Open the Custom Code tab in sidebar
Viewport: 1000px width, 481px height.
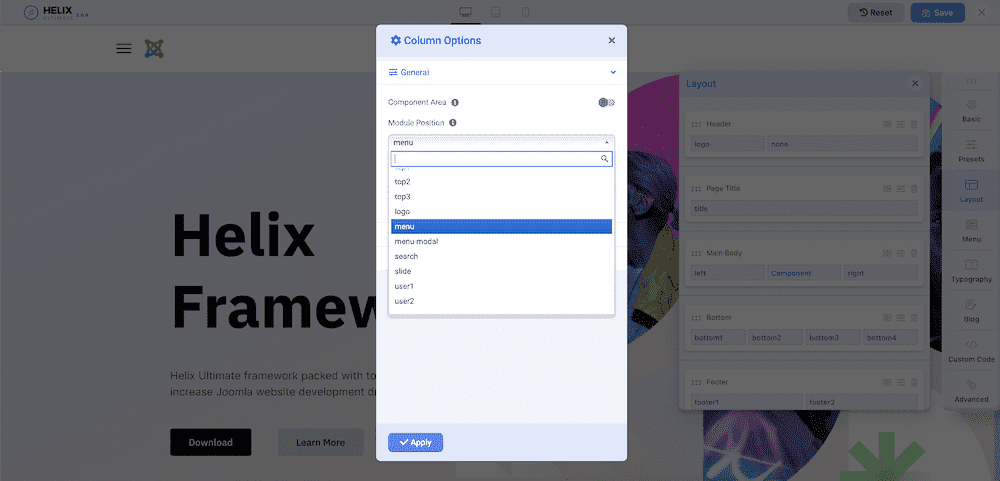point(971,351)
